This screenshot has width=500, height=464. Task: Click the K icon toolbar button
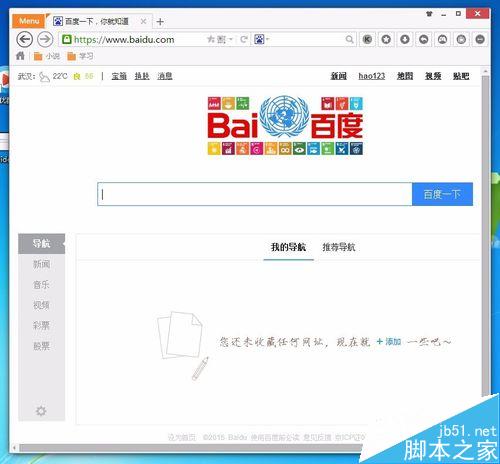367,39
